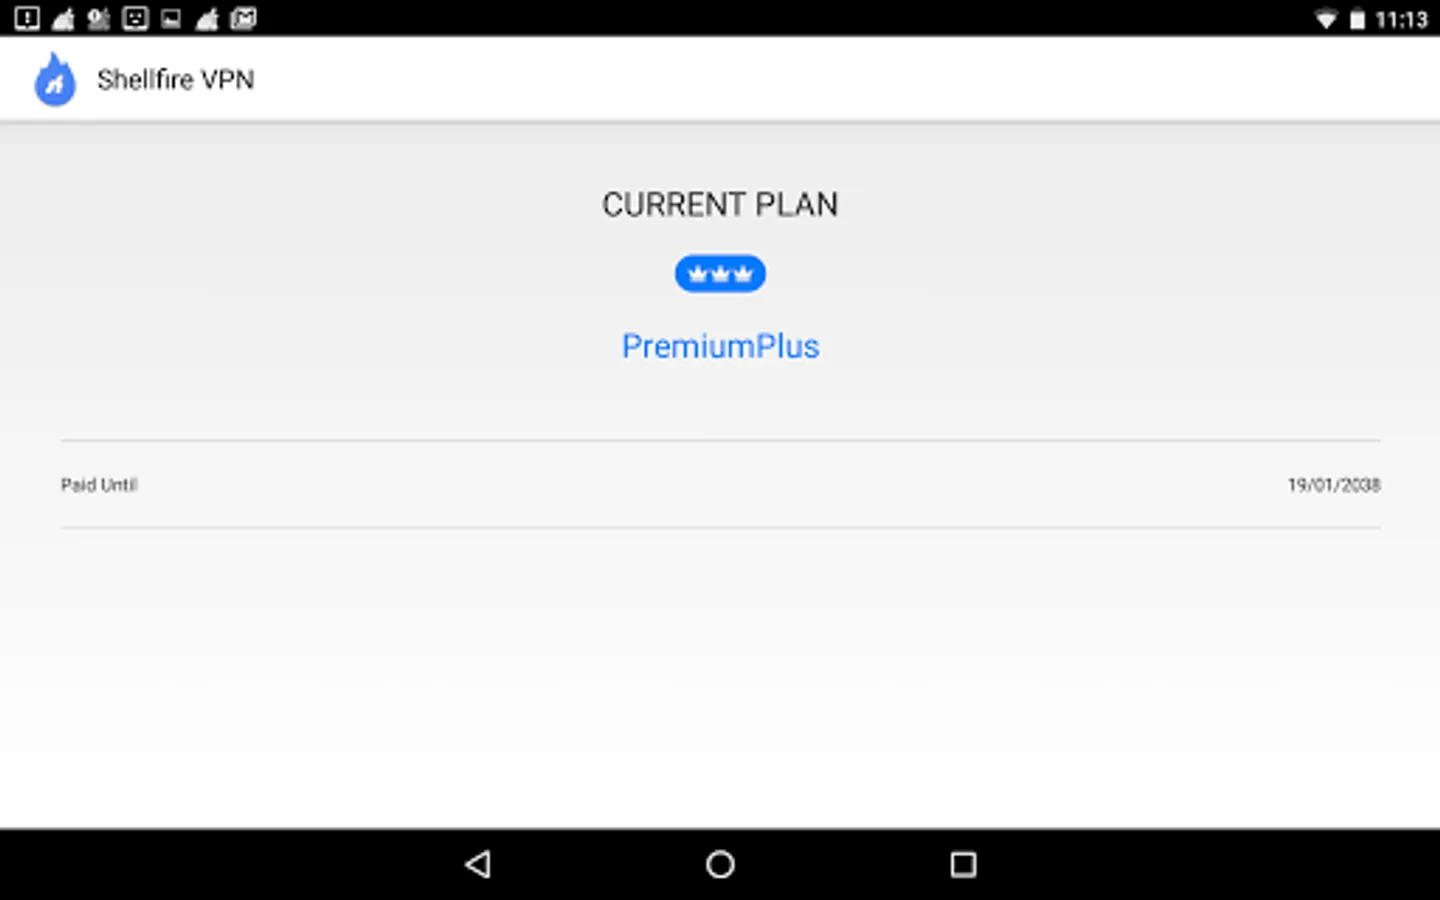Tap the broom-with-badge notification icon

tap(99, 18)
